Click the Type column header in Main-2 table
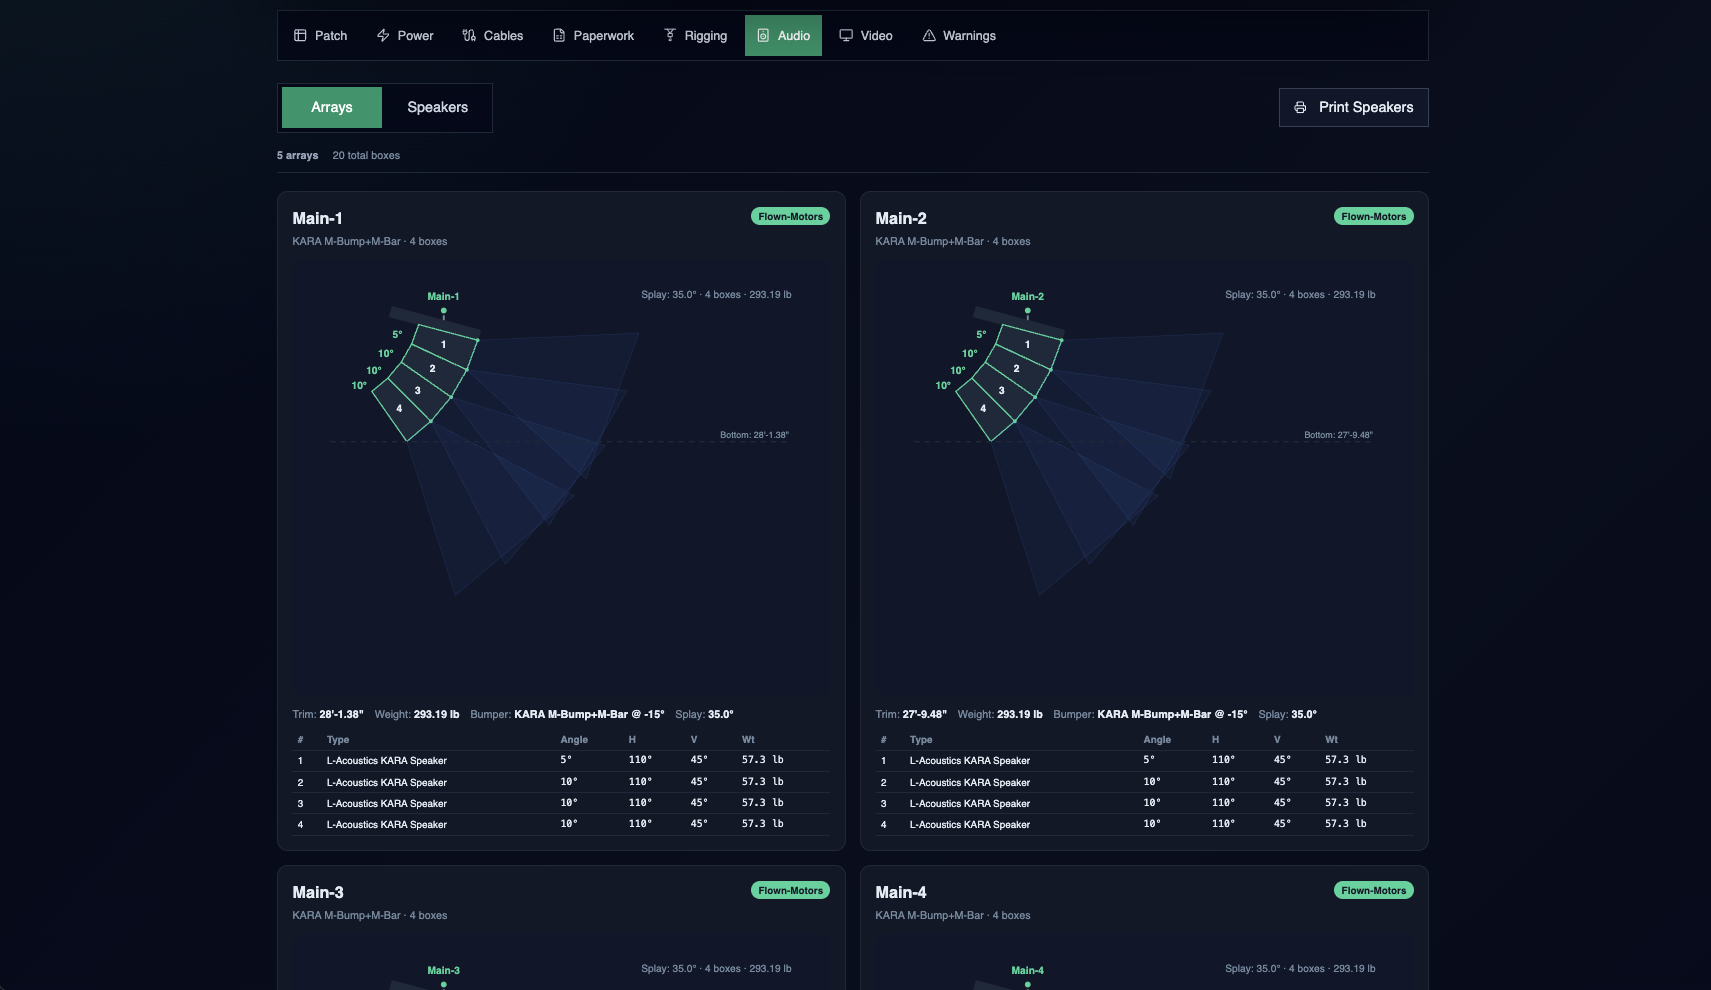This screenshot has width=1711, height=990. coord(921,740)
